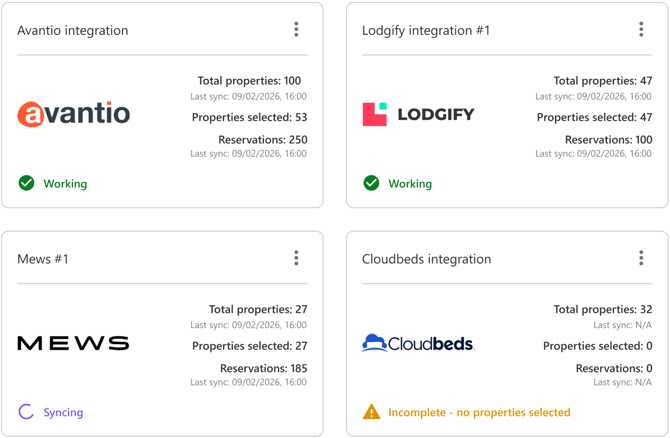
Task: Click the orange warning triangle on Cloudbeds
Action: [x=371, y=412]
